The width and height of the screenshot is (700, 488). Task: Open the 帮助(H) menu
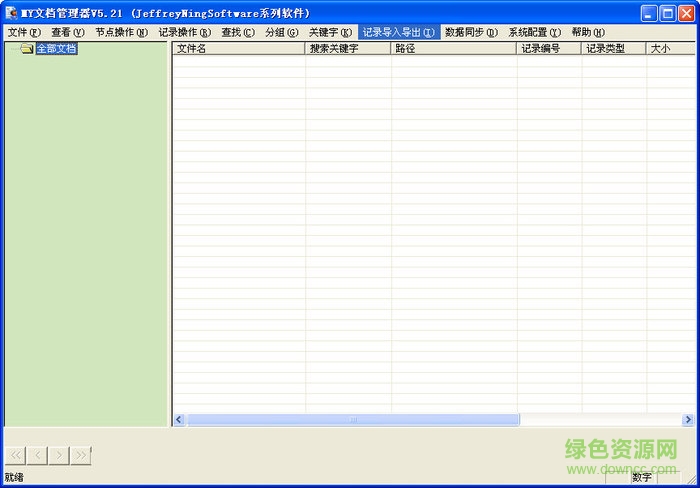[588, 32]
